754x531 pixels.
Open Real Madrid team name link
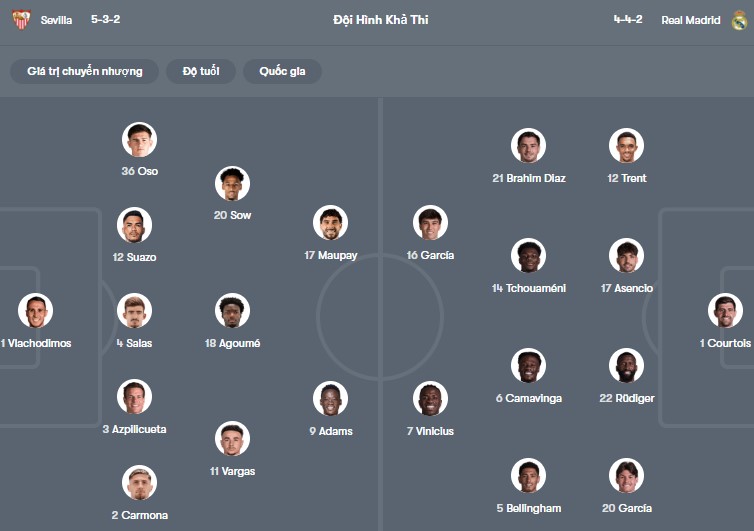click(691, 20)
